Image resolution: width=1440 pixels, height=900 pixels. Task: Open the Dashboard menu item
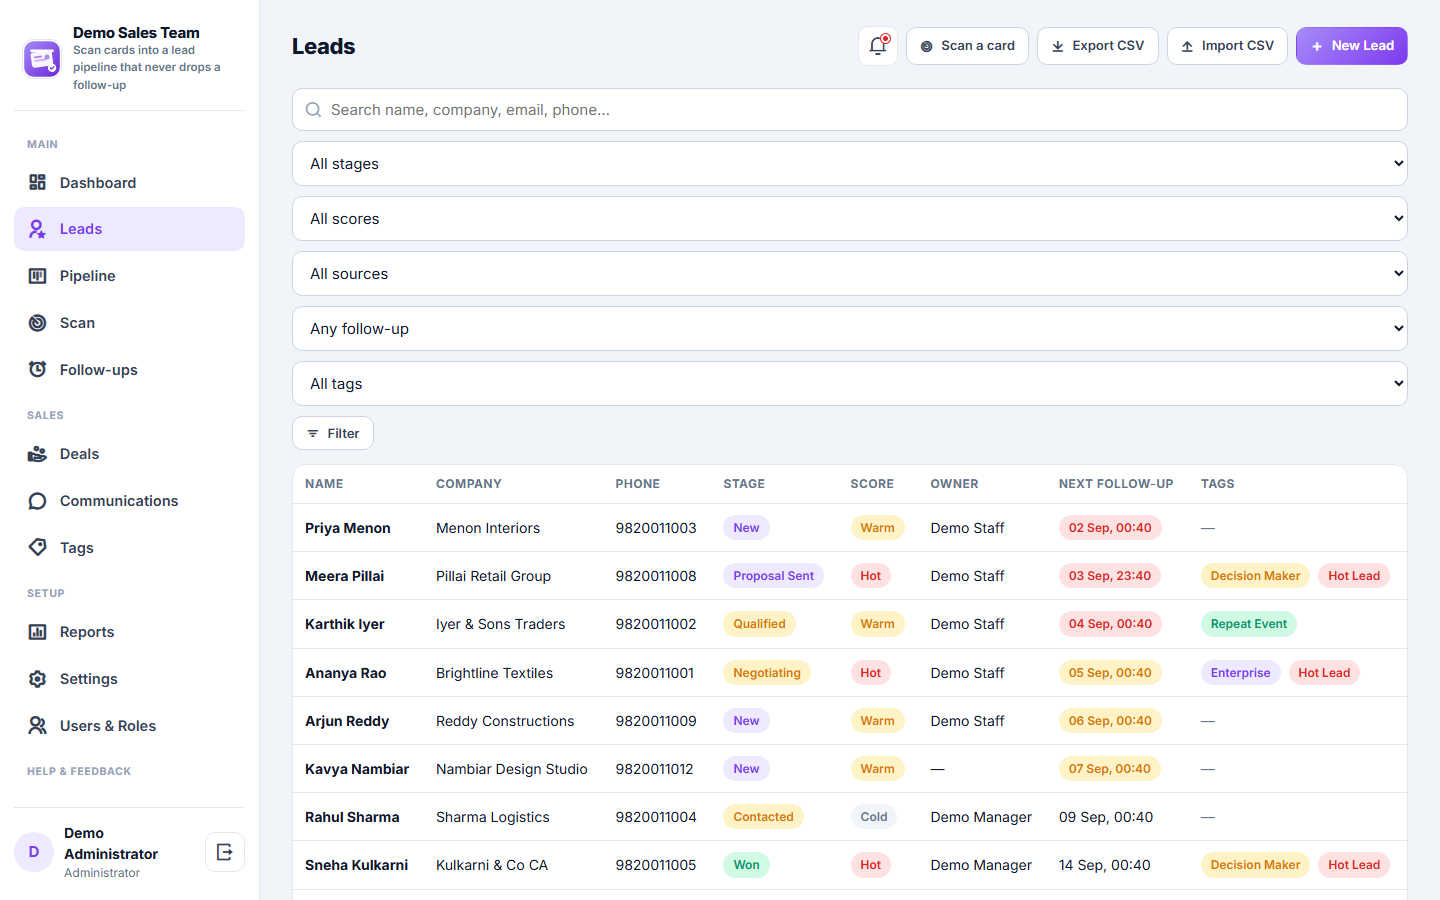pyautogui.click(x=129, y=182)
